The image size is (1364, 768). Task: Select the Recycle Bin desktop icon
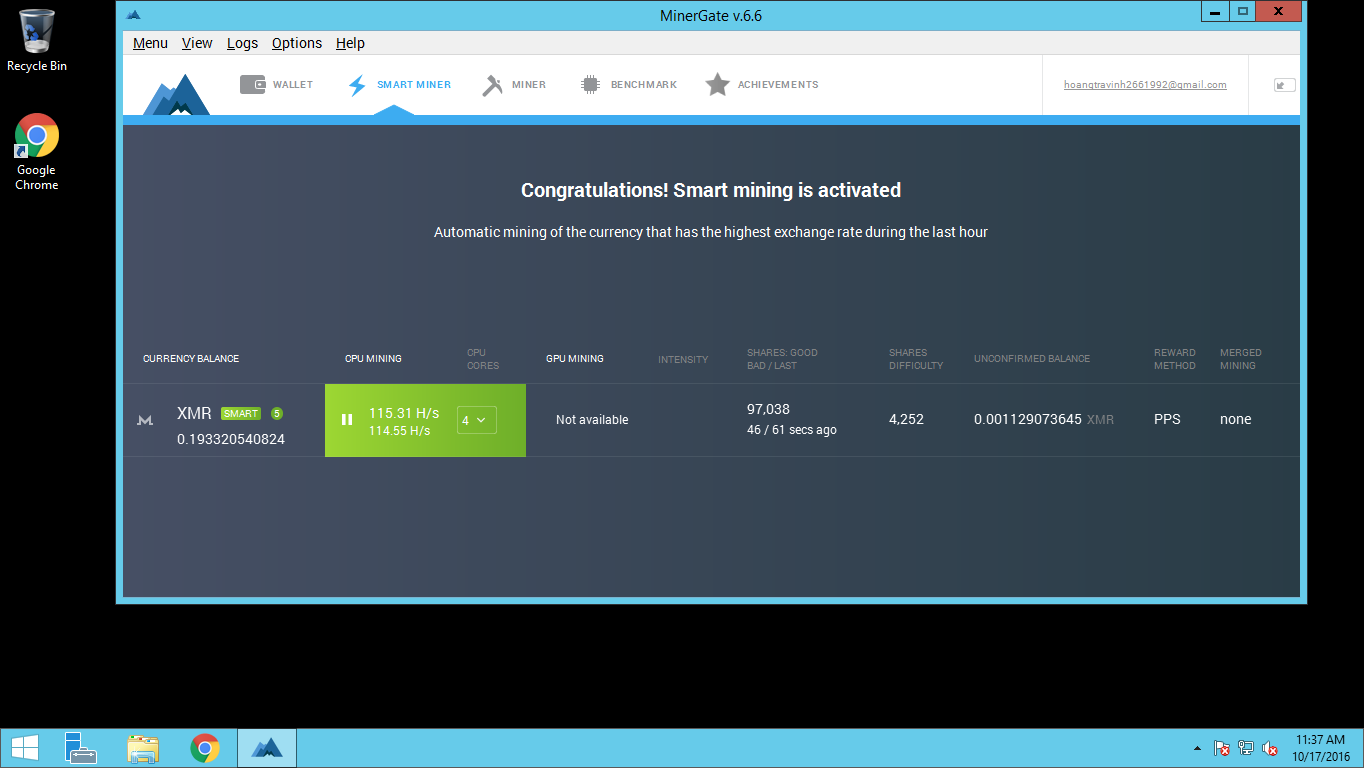(x=37, y=41)
